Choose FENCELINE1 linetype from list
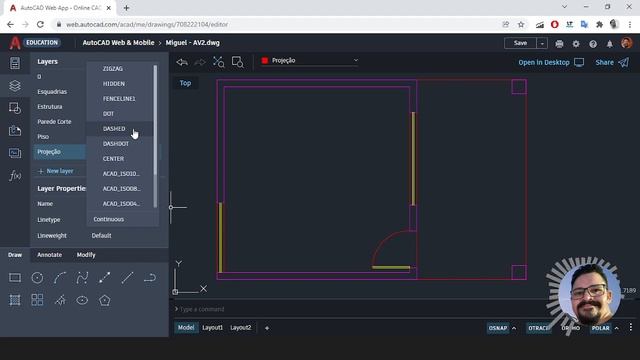This screenshot has height=360, width=640. tap(120, 99)
